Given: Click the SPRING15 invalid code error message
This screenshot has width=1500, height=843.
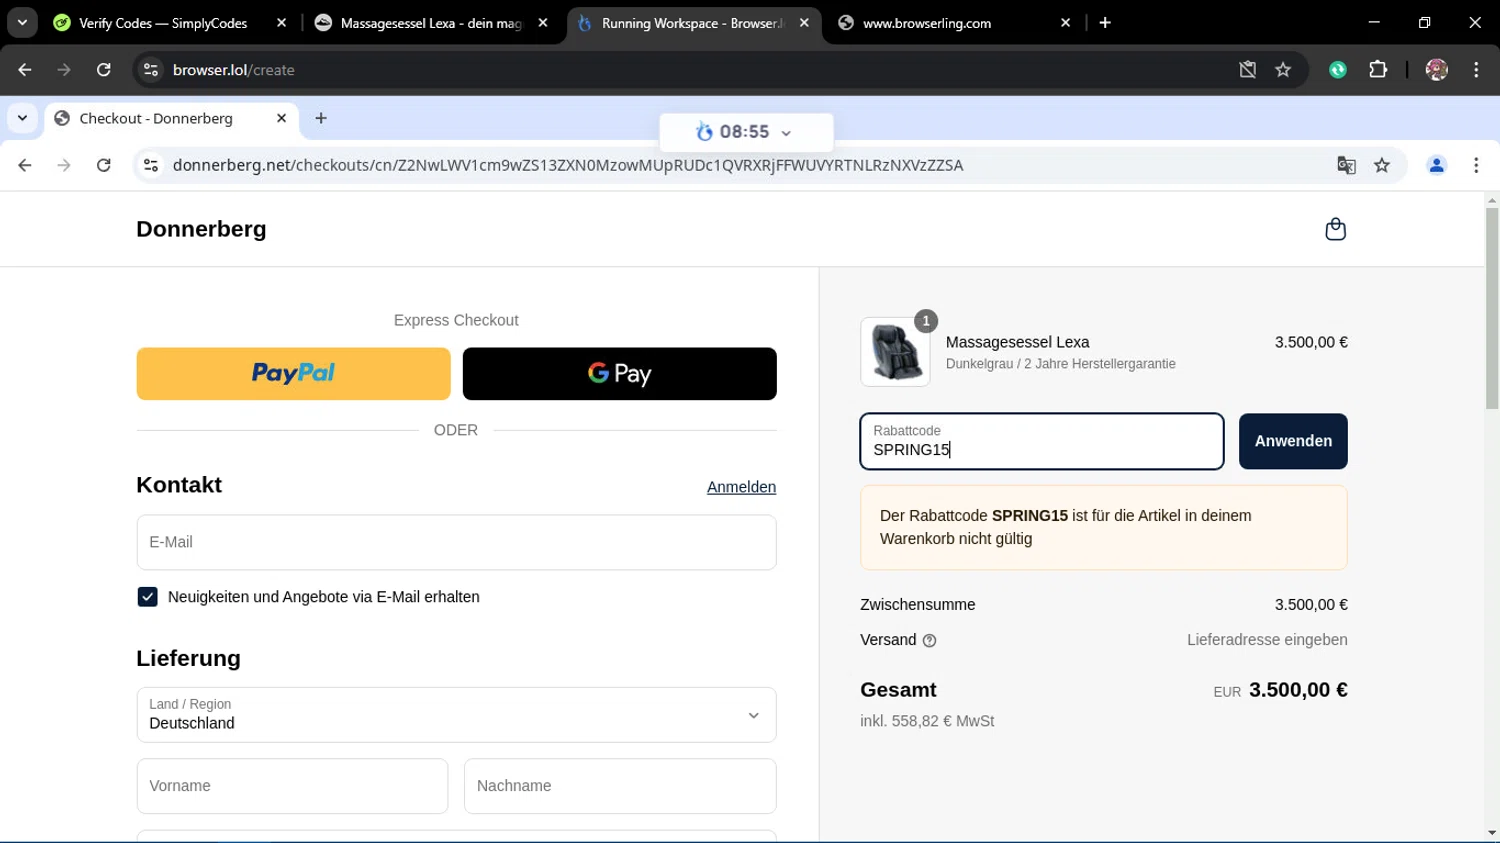Looking at the screenshot, I should 1103,527.
